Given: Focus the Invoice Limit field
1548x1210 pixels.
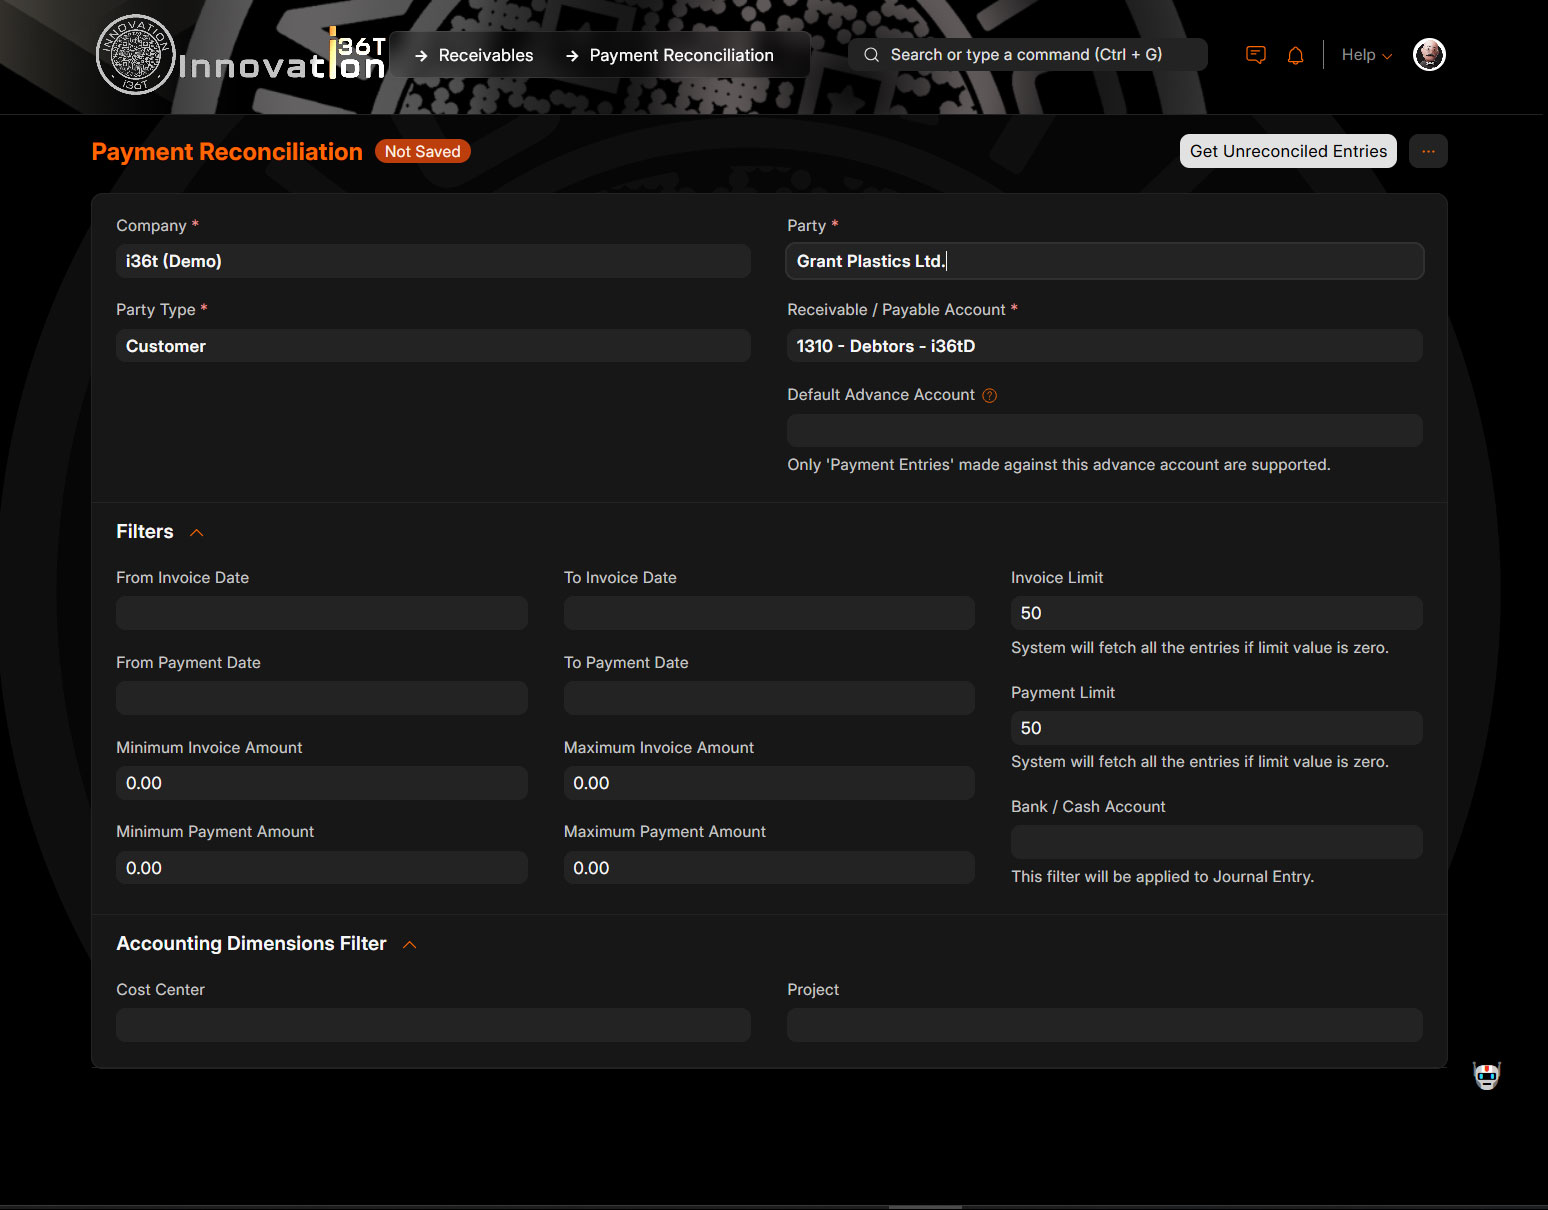Looking at the screenshot, I should click(x=1215, y=613).
